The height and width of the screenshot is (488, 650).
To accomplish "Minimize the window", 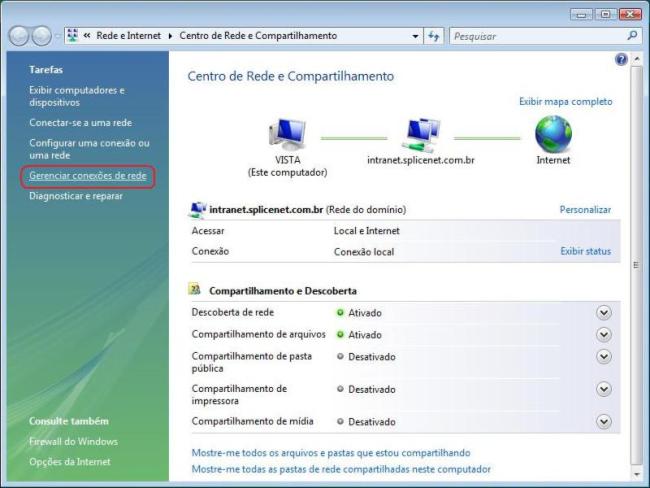I will point(581,15).
